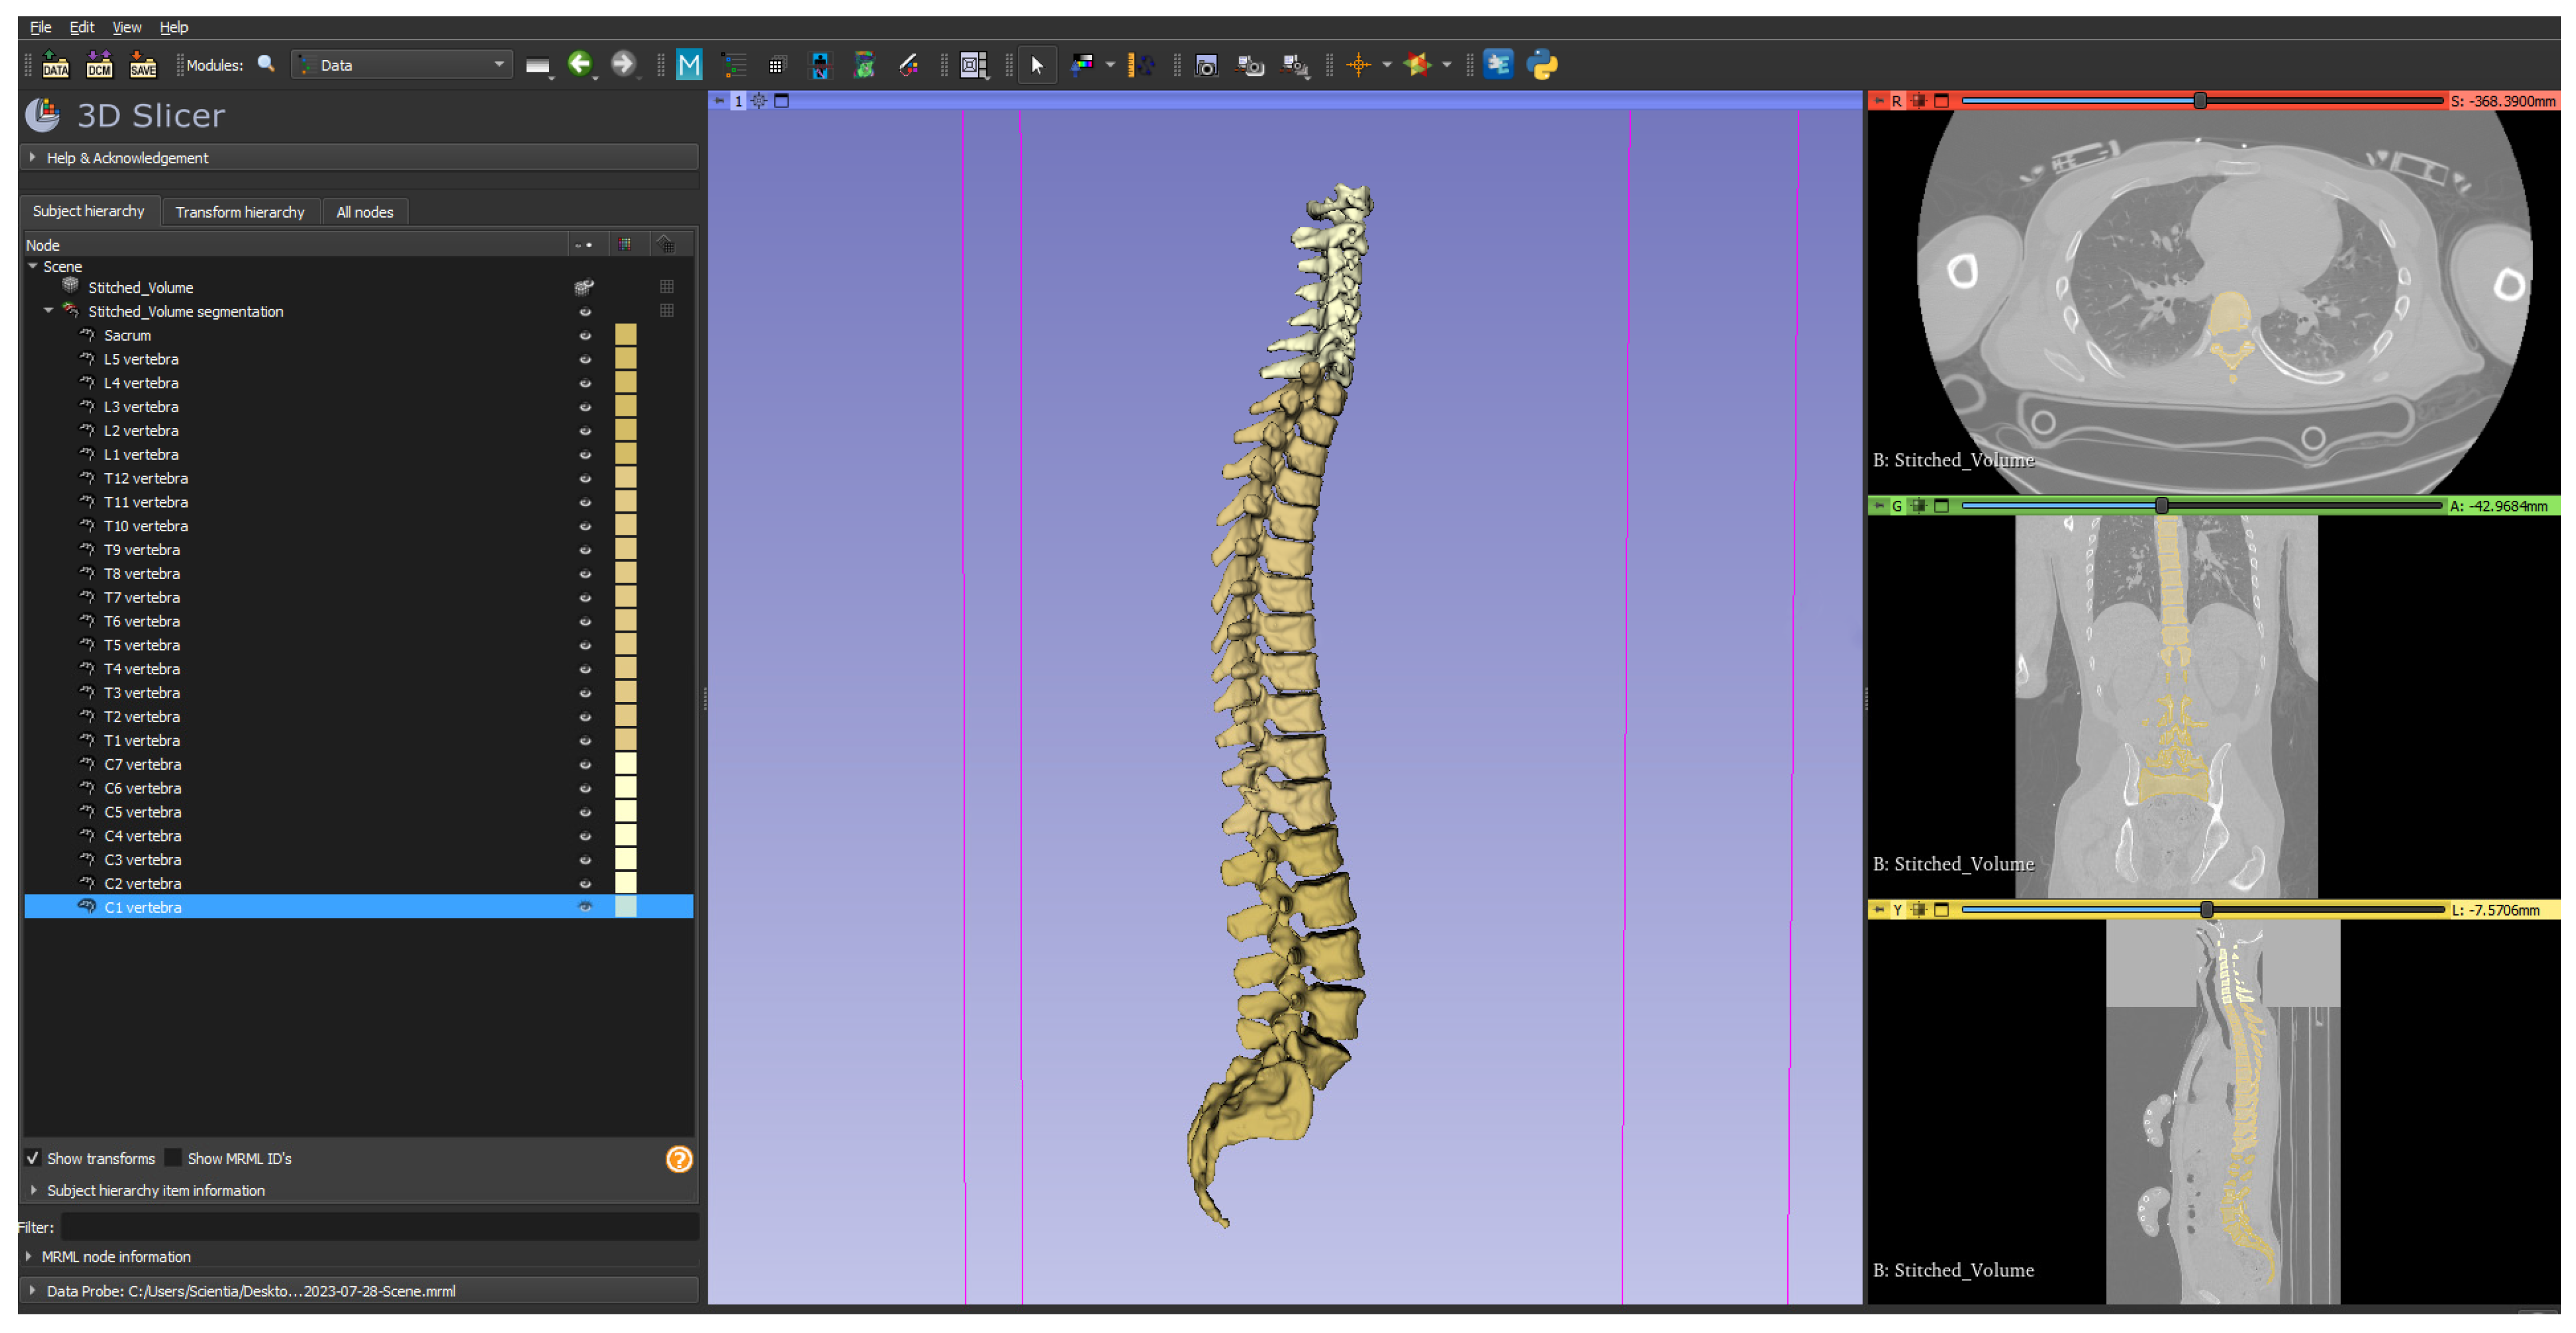Toggle visibility of T12 vertebra
Viewport: 2576px width, 1333px height.
click(x=585, y=479)
